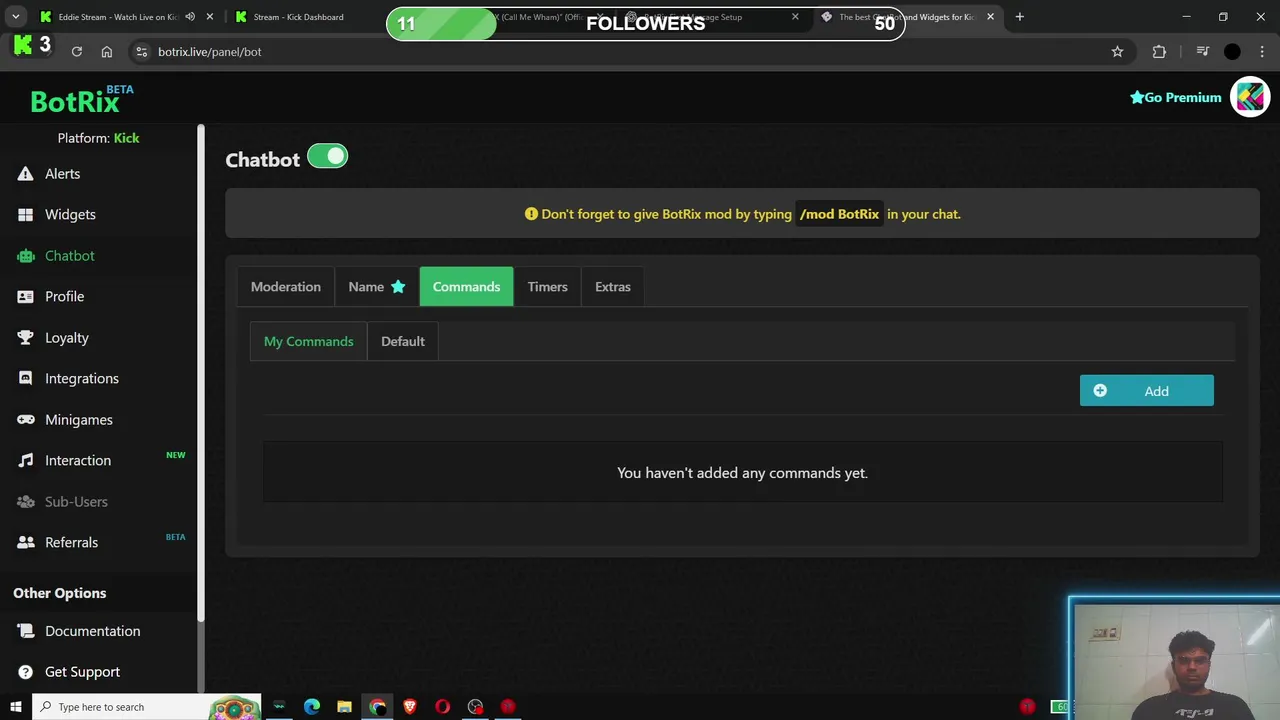Switch to the Default commands sub-tab
1280x720 pixels.
click(403, 341)
